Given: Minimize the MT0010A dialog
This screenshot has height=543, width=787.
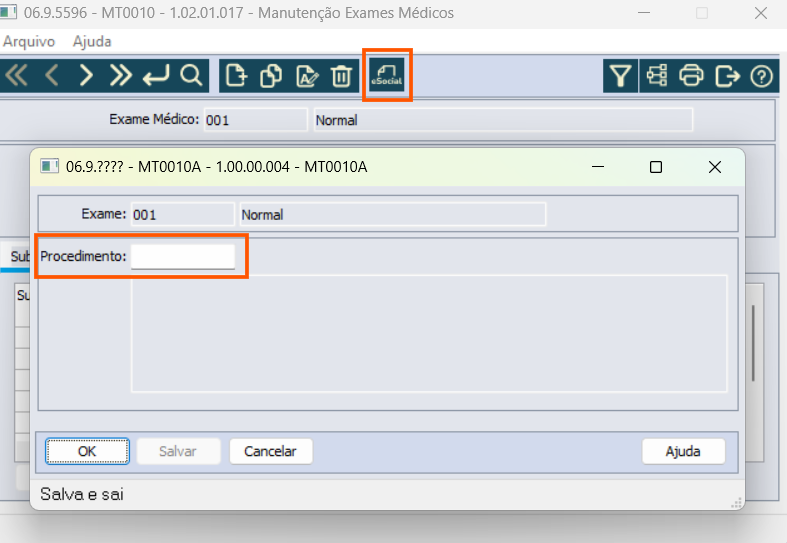Looking at the screenshot, I should click(598, 167).
